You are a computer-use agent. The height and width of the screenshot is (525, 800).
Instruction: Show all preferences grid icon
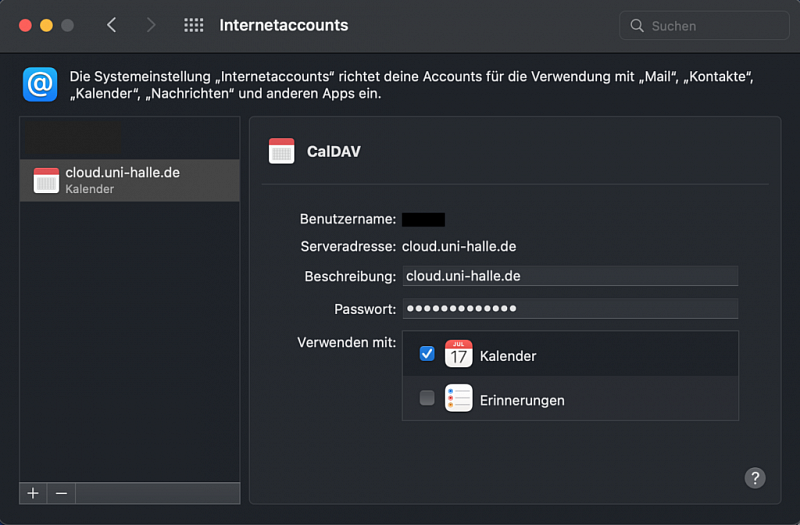coord(193,25)
